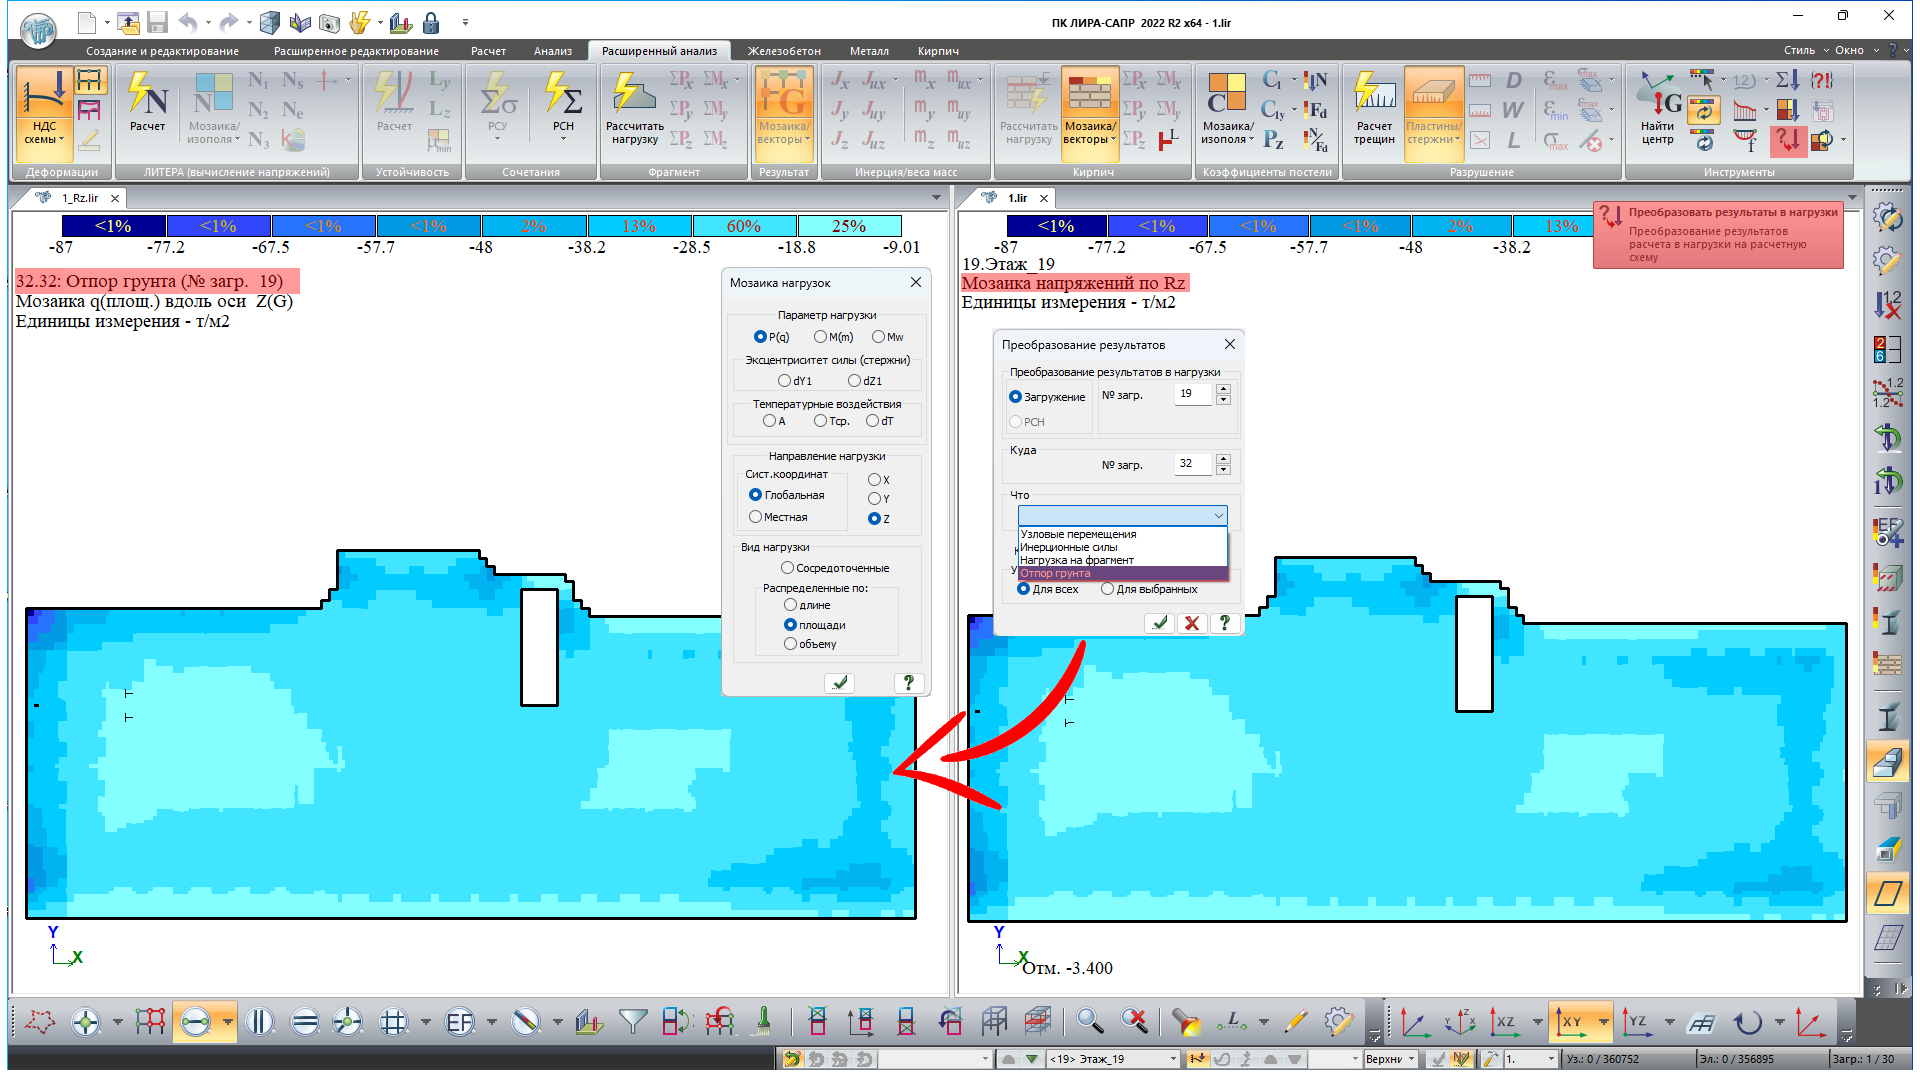This screenshot has height=1080, width=1920.
Task: Click the save floppy disk icon
Action: (157, 22)
